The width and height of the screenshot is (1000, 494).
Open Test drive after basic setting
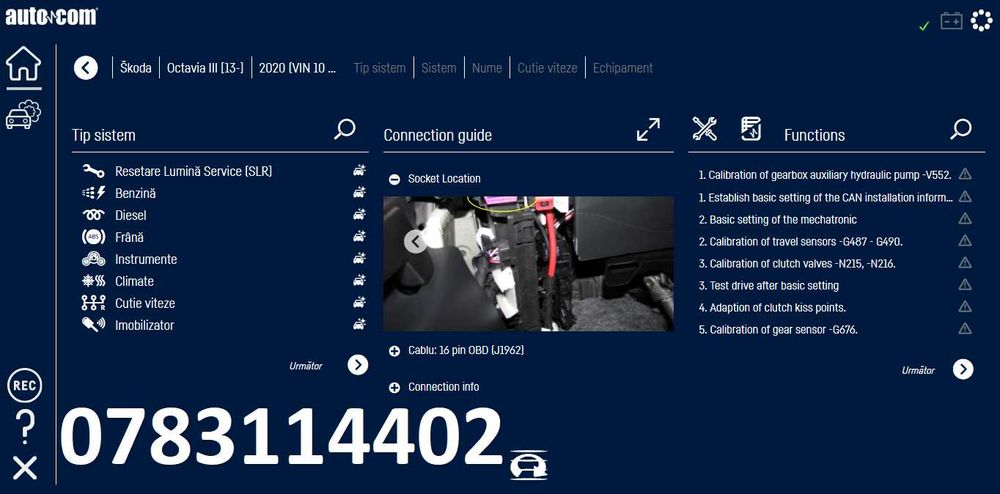coord(768,285)
